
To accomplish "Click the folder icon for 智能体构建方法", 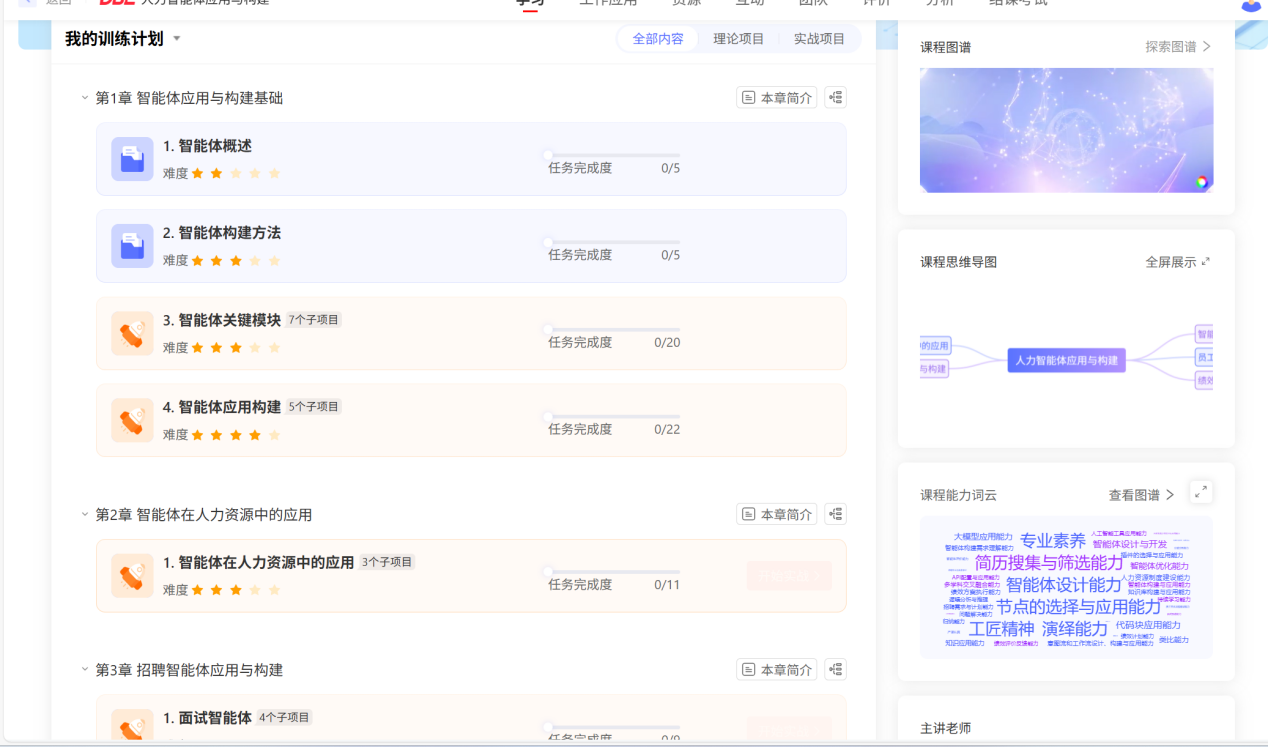I will click(132, 246).
